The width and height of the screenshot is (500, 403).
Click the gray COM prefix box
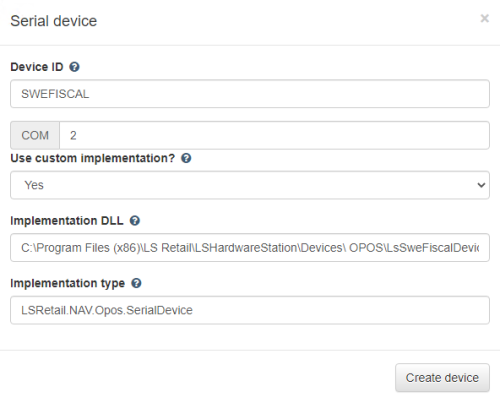(x=35, y=135)
